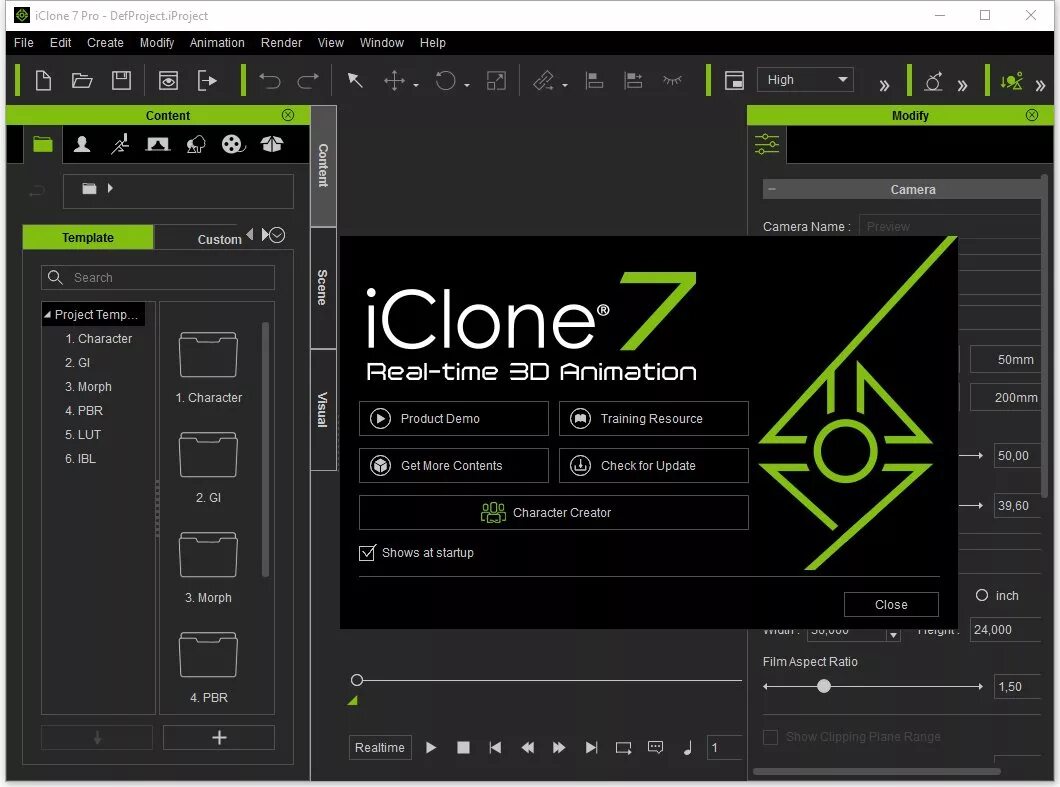Collapse the Project Template tree node
The image size is (1060, 787).
(47, 314)
